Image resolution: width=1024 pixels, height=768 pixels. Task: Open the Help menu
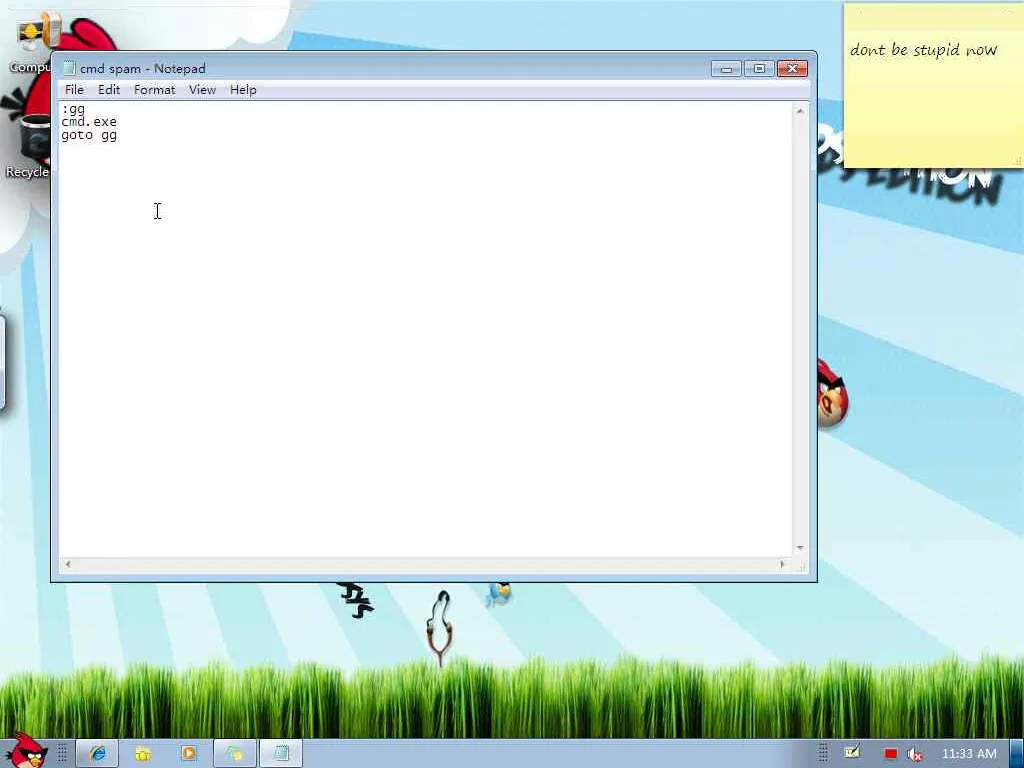tap(243, 89)
